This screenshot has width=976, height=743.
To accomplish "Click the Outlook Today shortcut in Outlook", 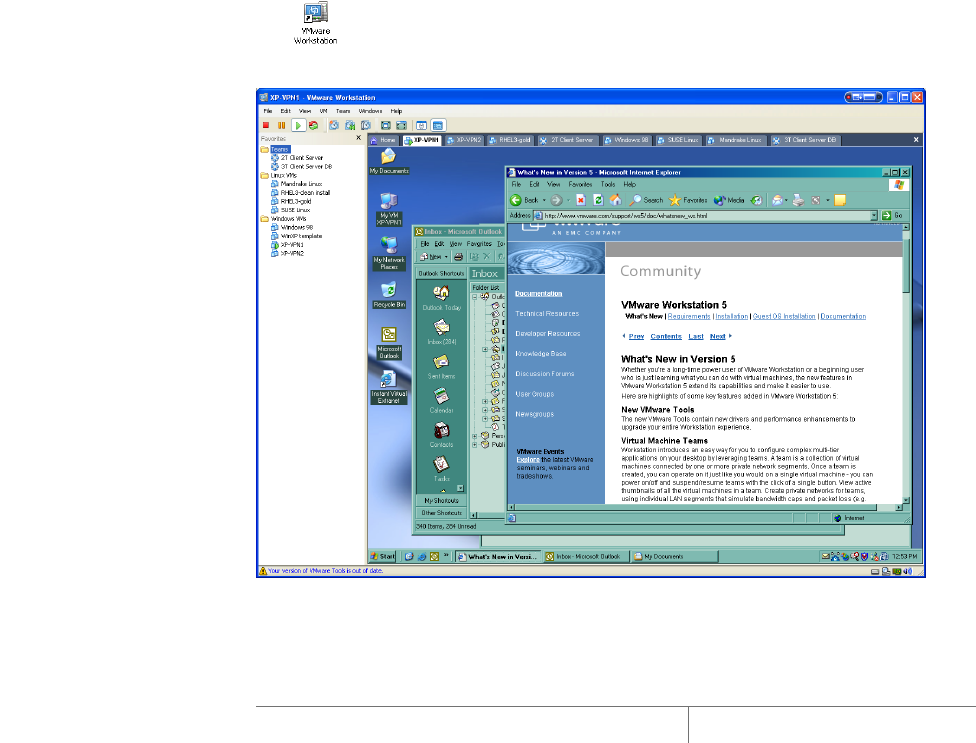I will [x=441, y=298].
